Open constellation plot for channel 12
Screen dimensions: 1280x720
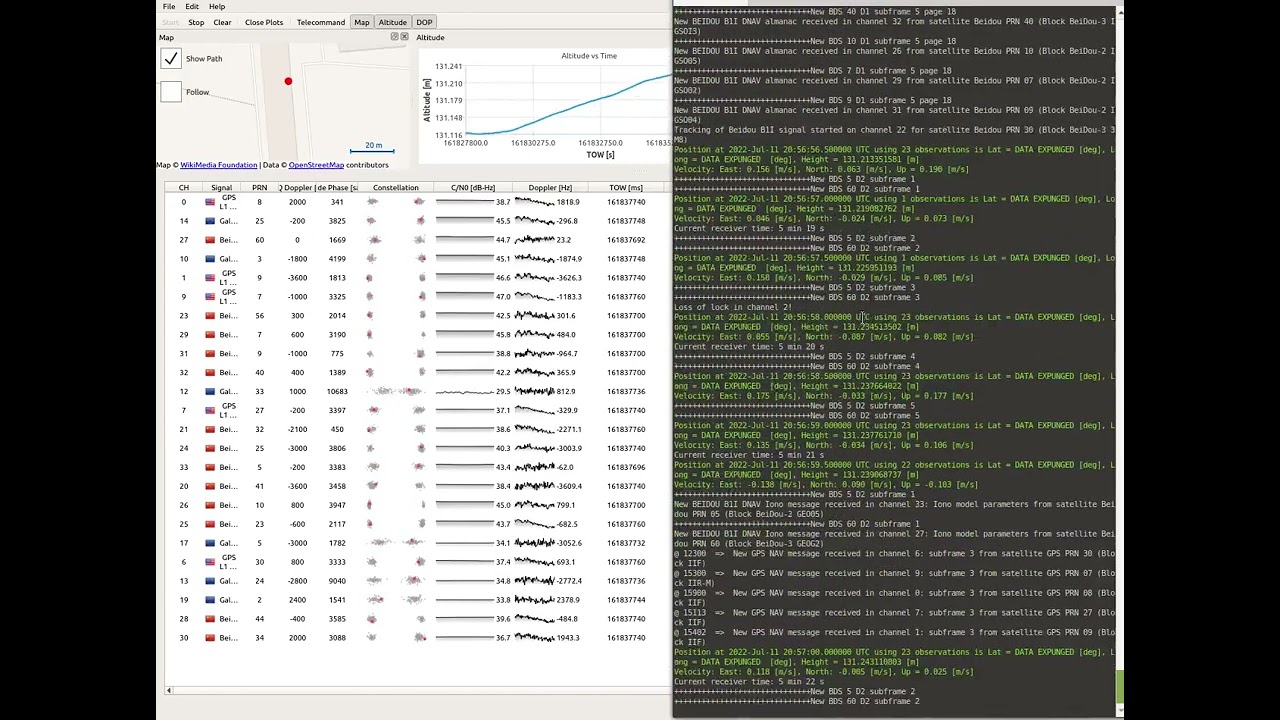coord(396,392)
